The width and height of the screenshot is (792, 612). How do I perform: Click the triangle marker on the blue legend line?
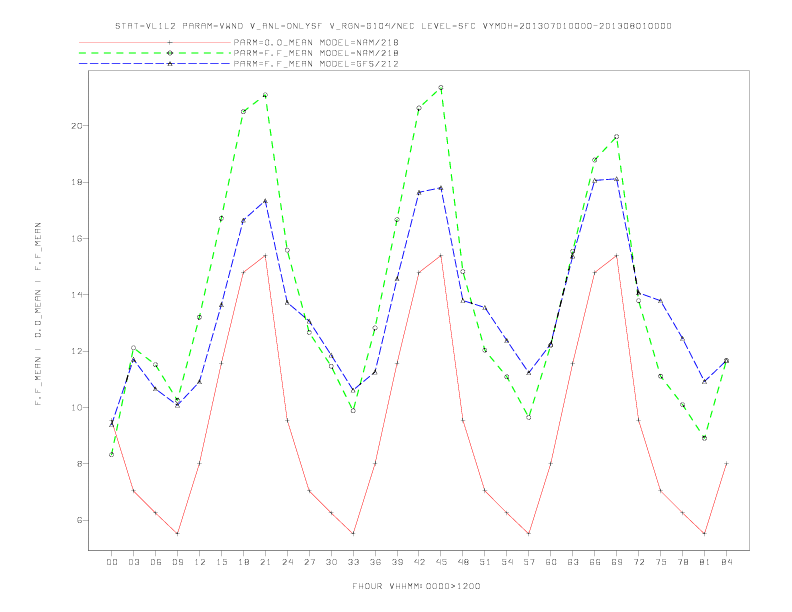170,64
